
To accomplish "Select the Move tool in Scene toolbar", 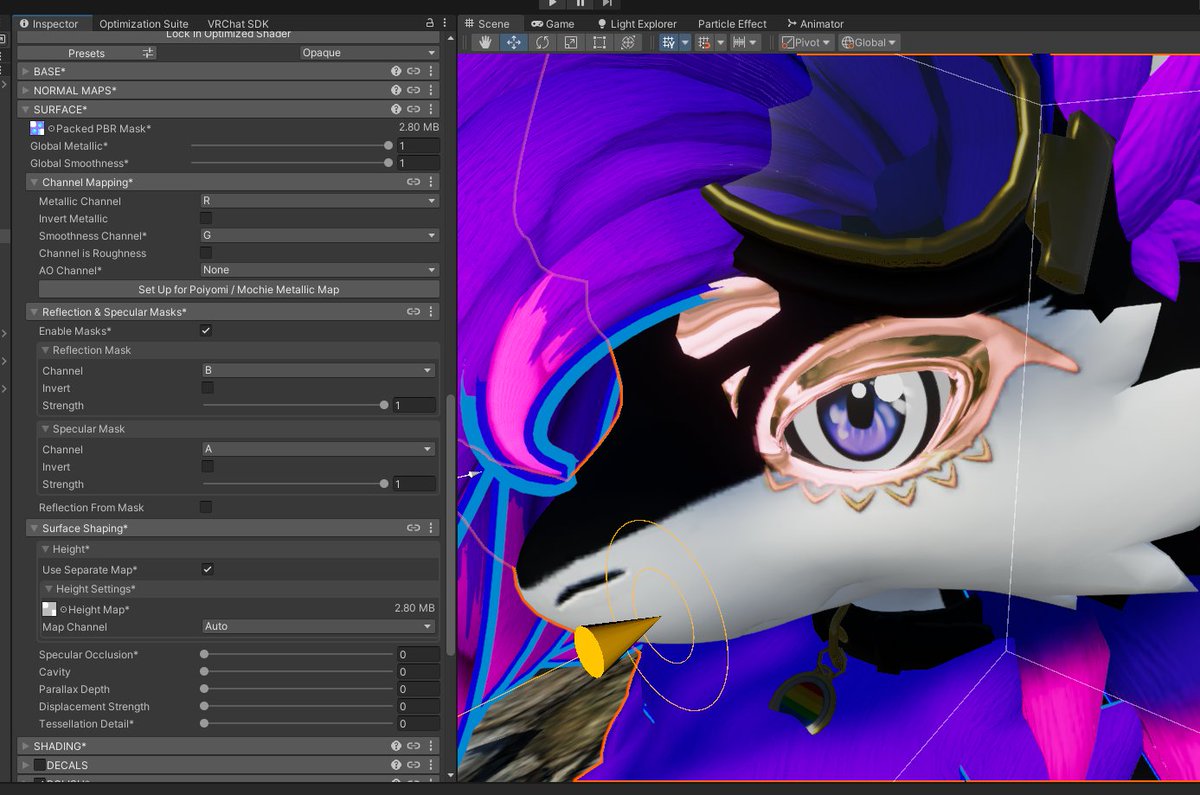I will pos(514,42).
